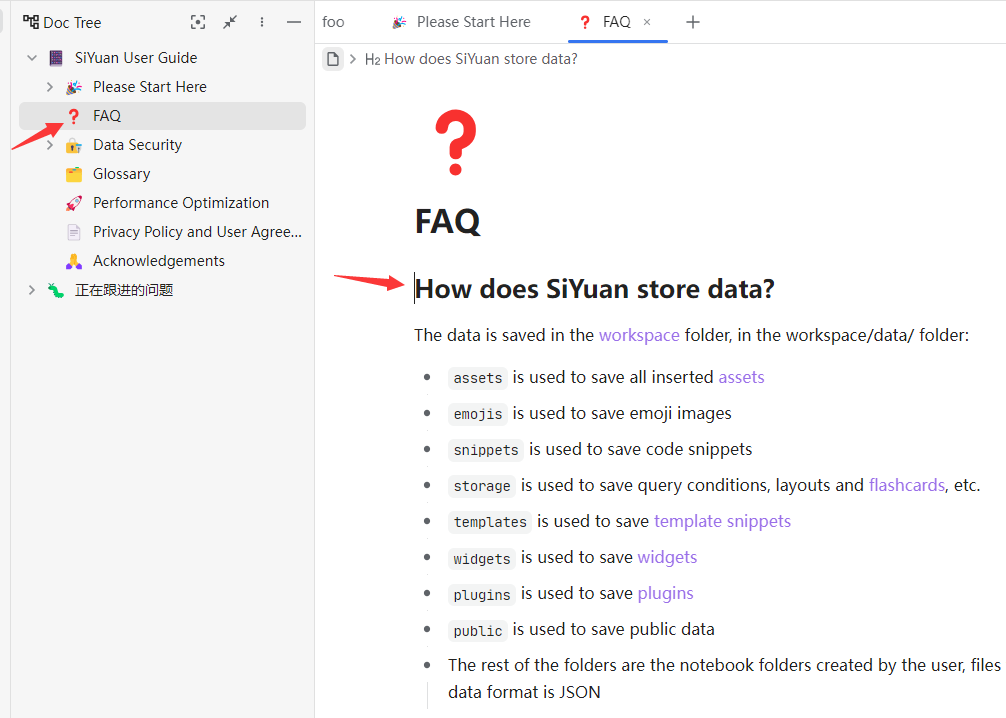This screenshot has height=718, width=1006.
Task: Click inline code public
Action: [x=478, y=631]
